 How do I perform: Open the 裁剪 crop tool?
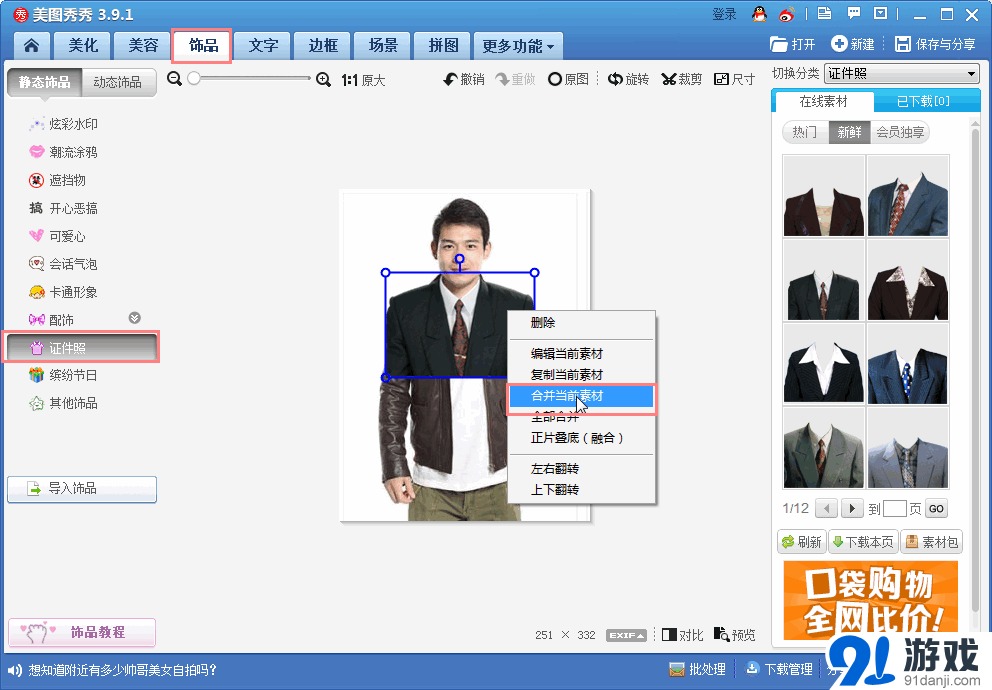coord(682,80)
